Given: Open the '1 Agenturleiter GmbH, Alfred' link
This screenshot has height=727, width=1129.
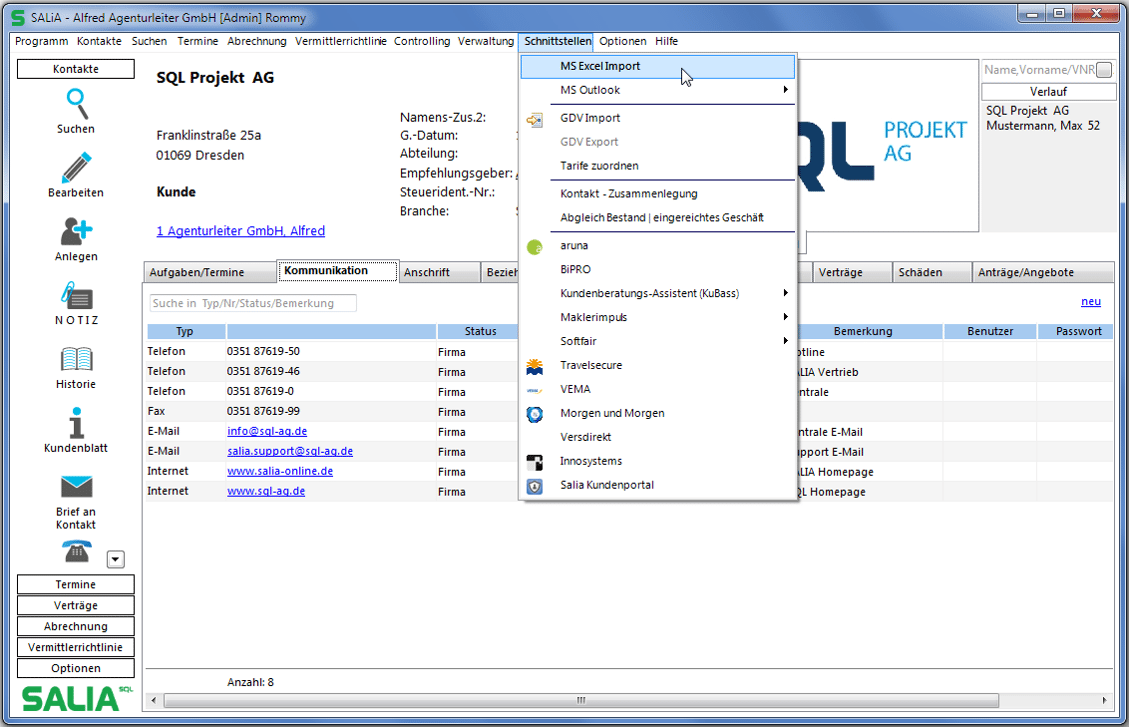Looking at the screenshot, I should point(240,231).
